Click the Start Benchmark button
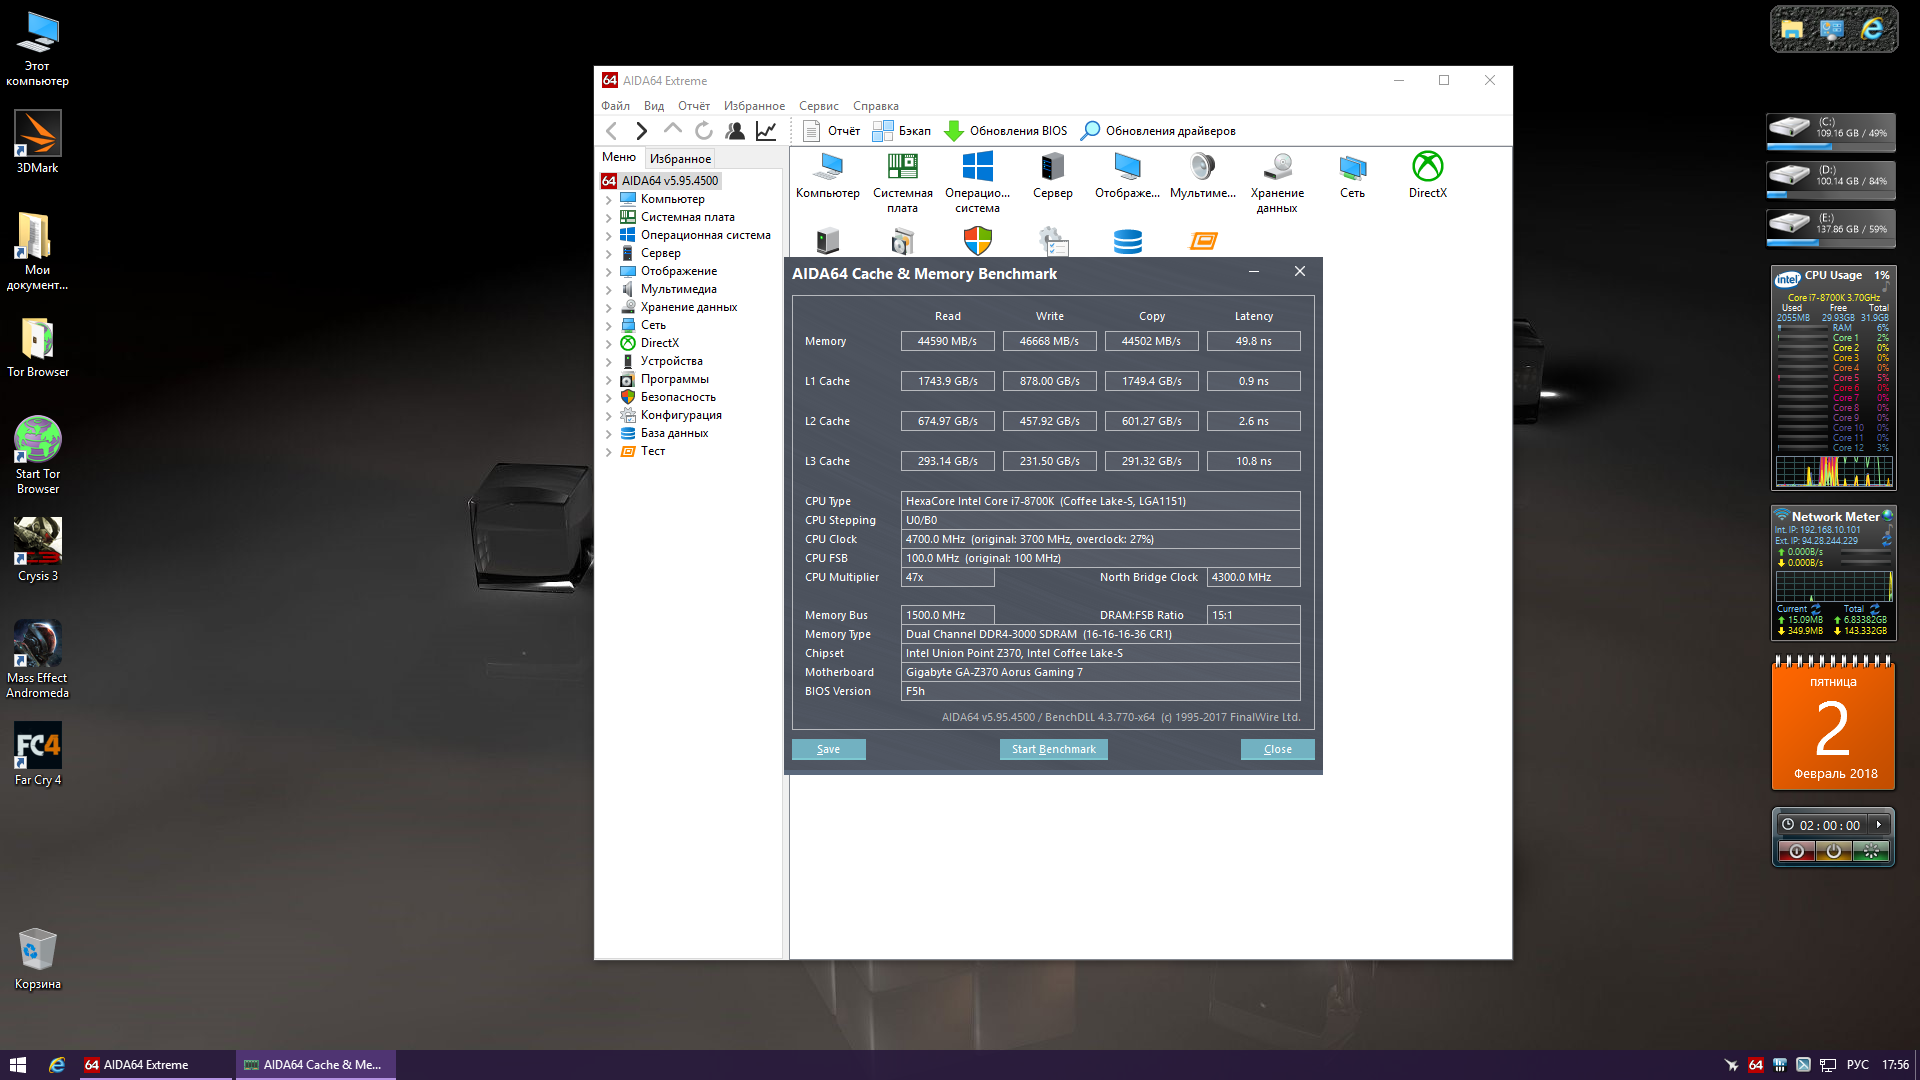 1053,749
